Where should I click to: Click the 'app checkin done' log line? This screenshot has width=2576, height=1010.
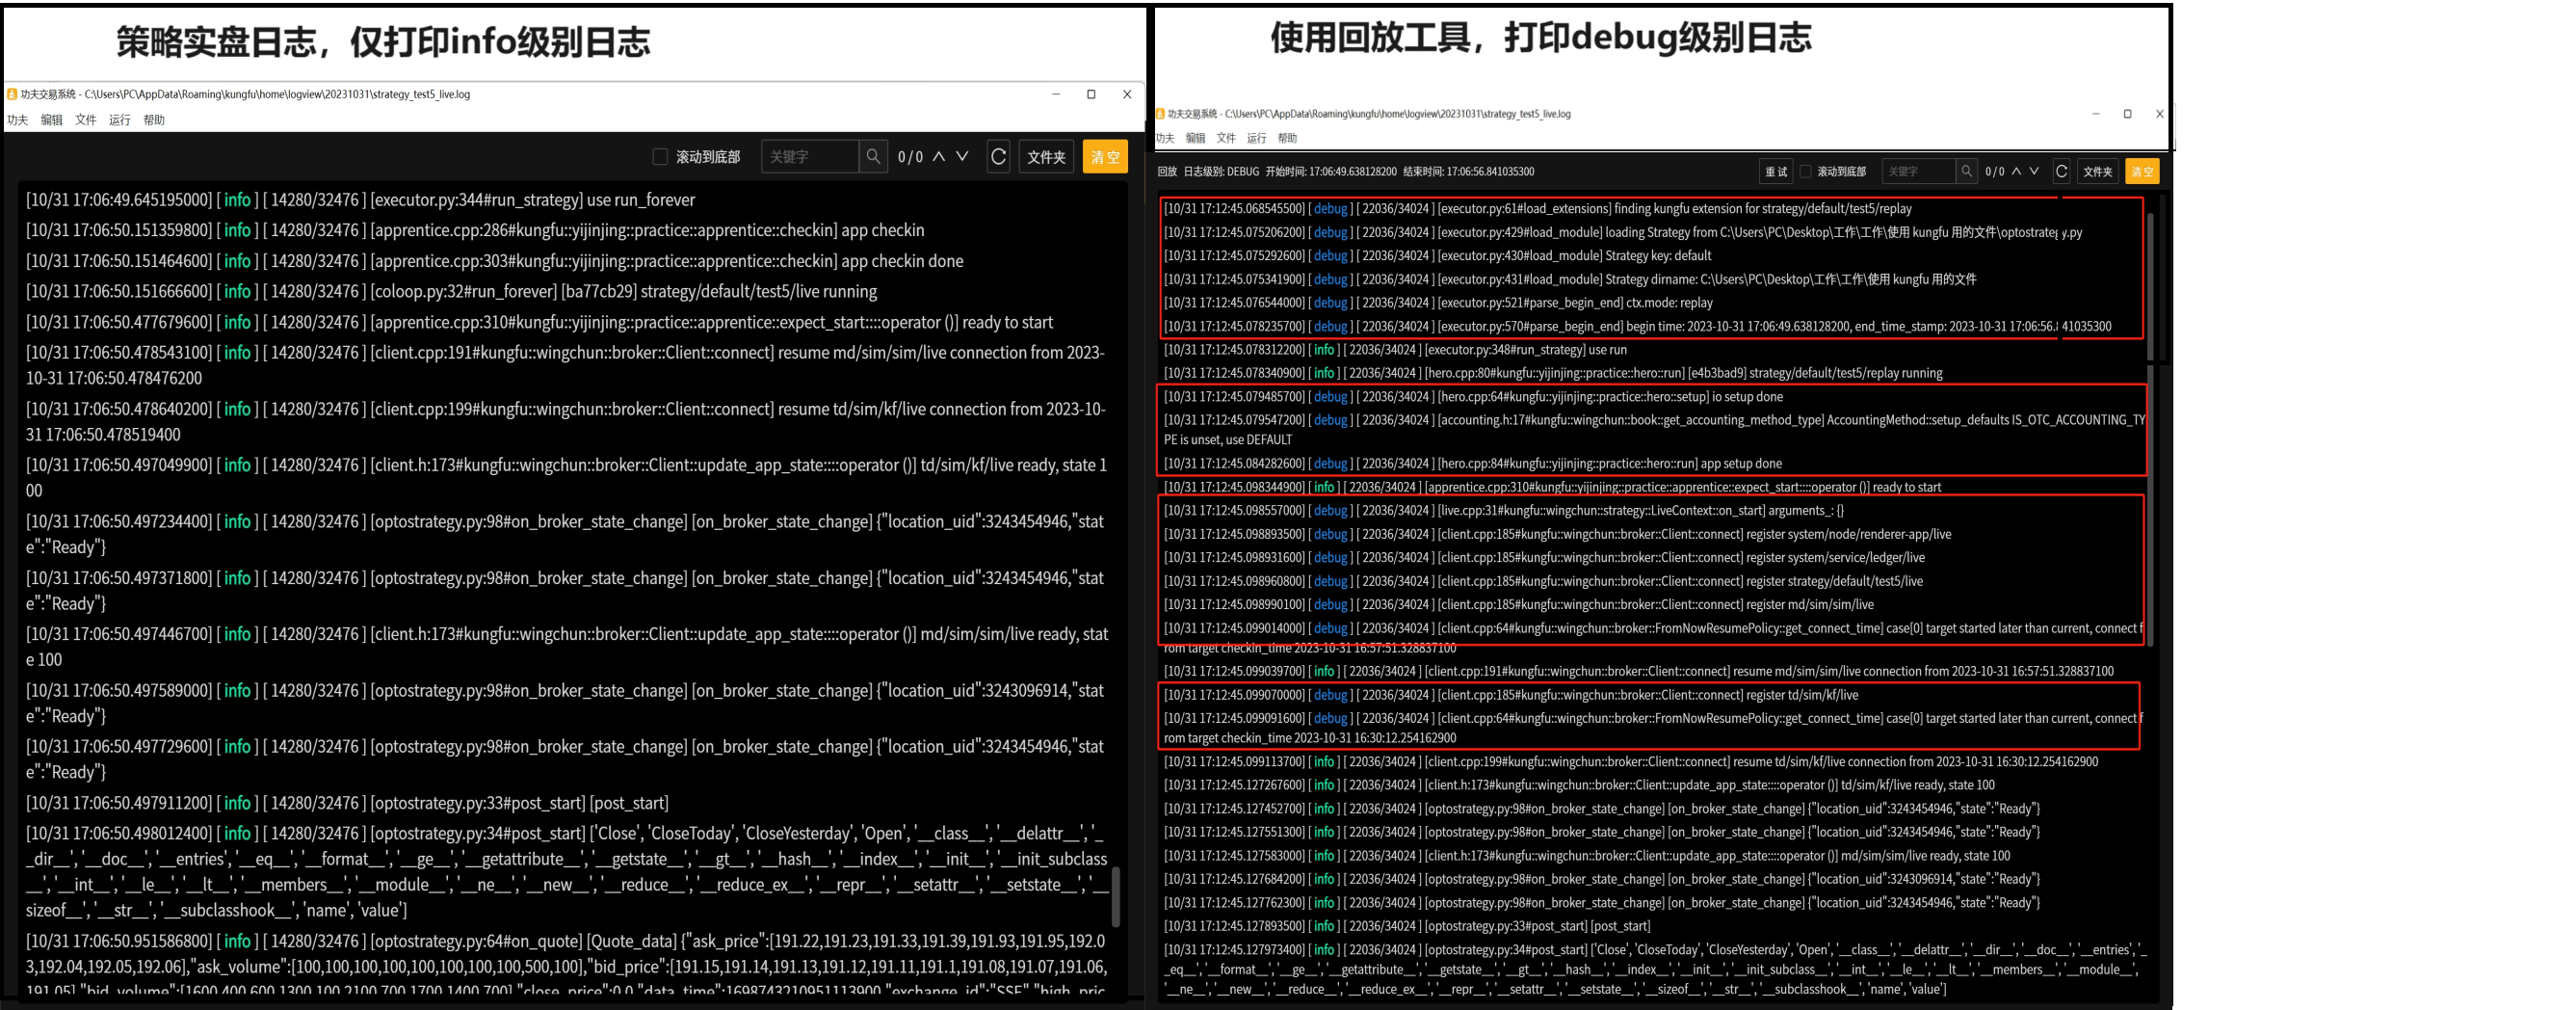click(x=495, y=261)
